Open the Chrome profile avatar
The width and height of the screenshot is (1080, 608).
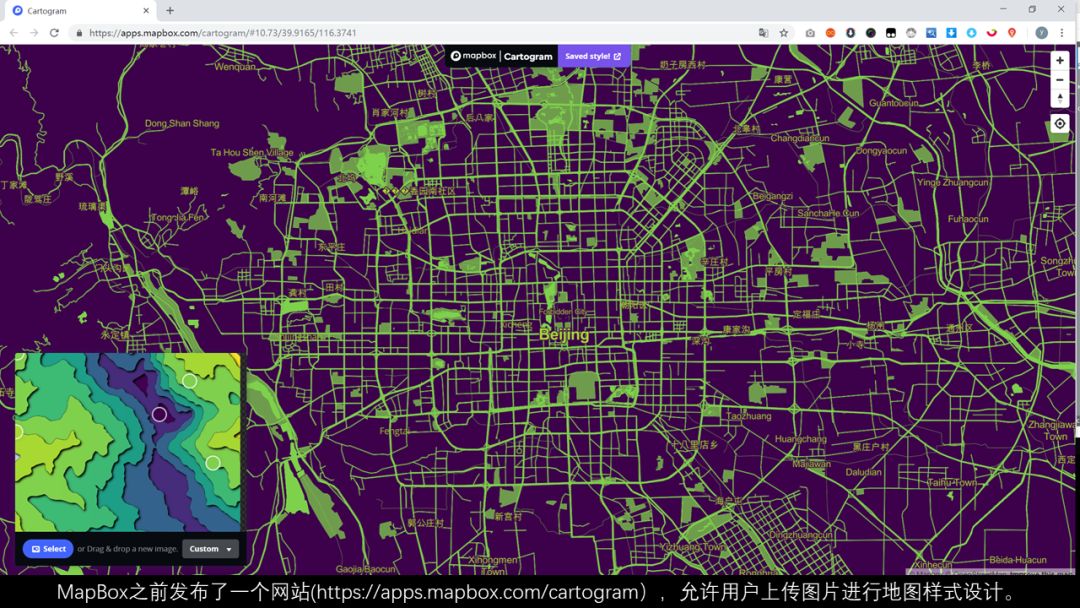pyautogui.click(x=1040, y=32)
